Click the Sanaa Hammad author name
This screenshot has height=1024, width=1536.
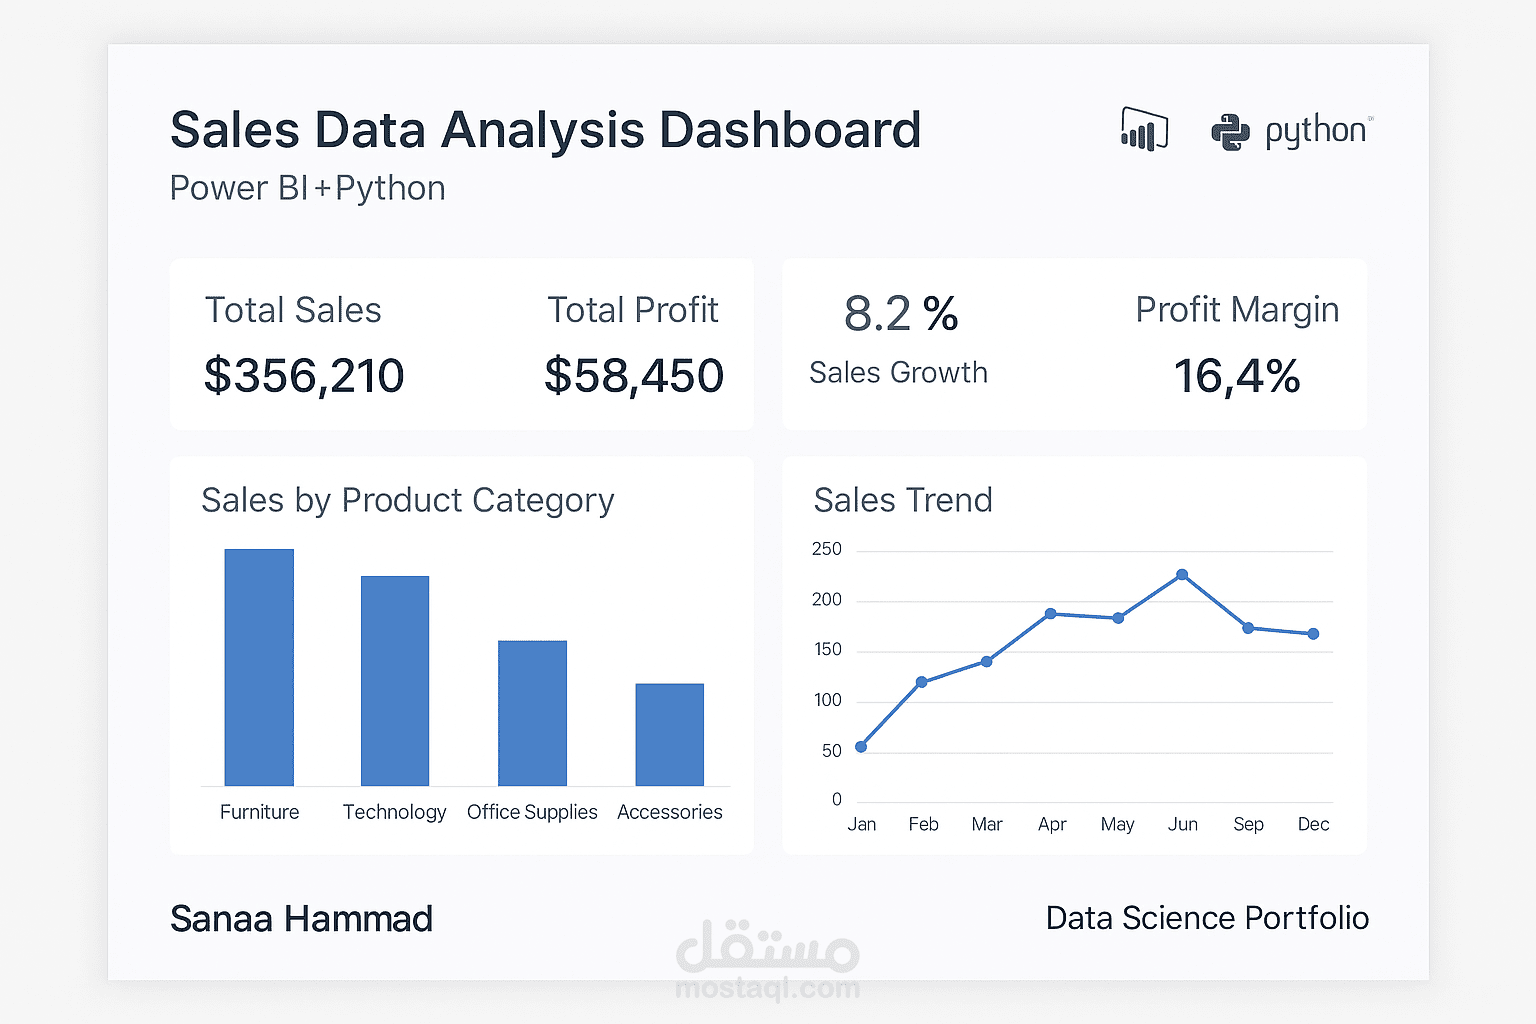tap(301, 919)
